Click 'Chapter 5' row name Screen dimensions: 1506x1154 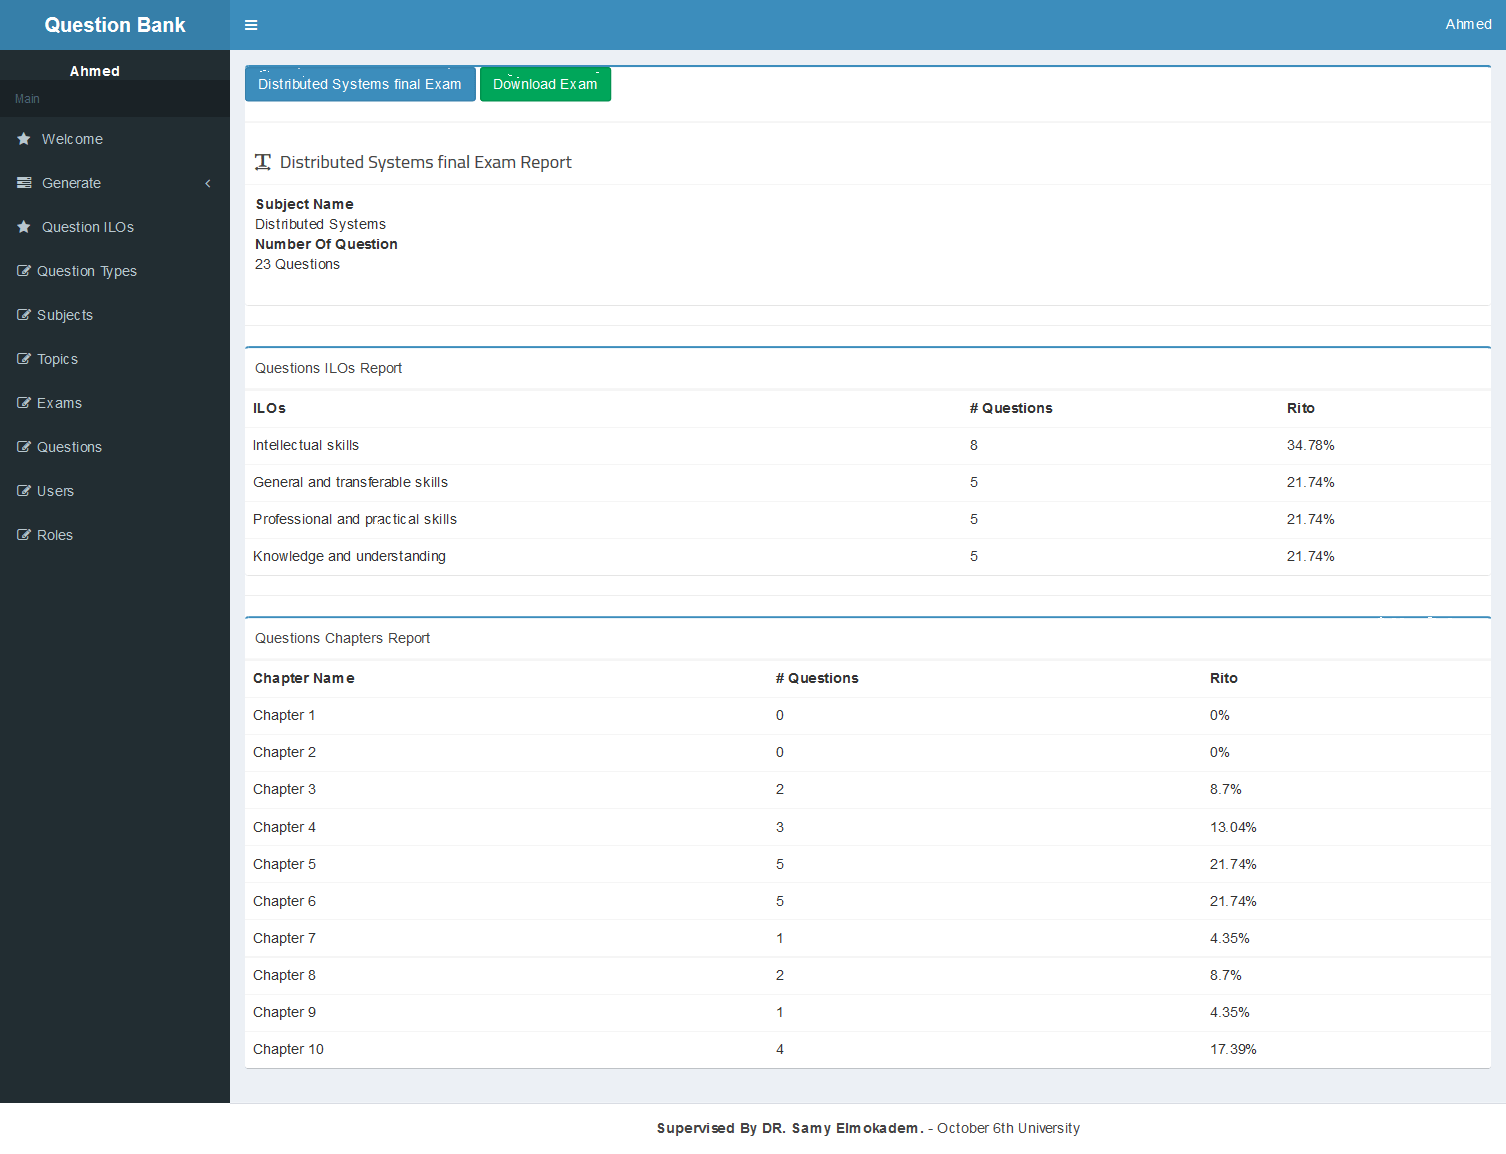click(x=284, y=864)
